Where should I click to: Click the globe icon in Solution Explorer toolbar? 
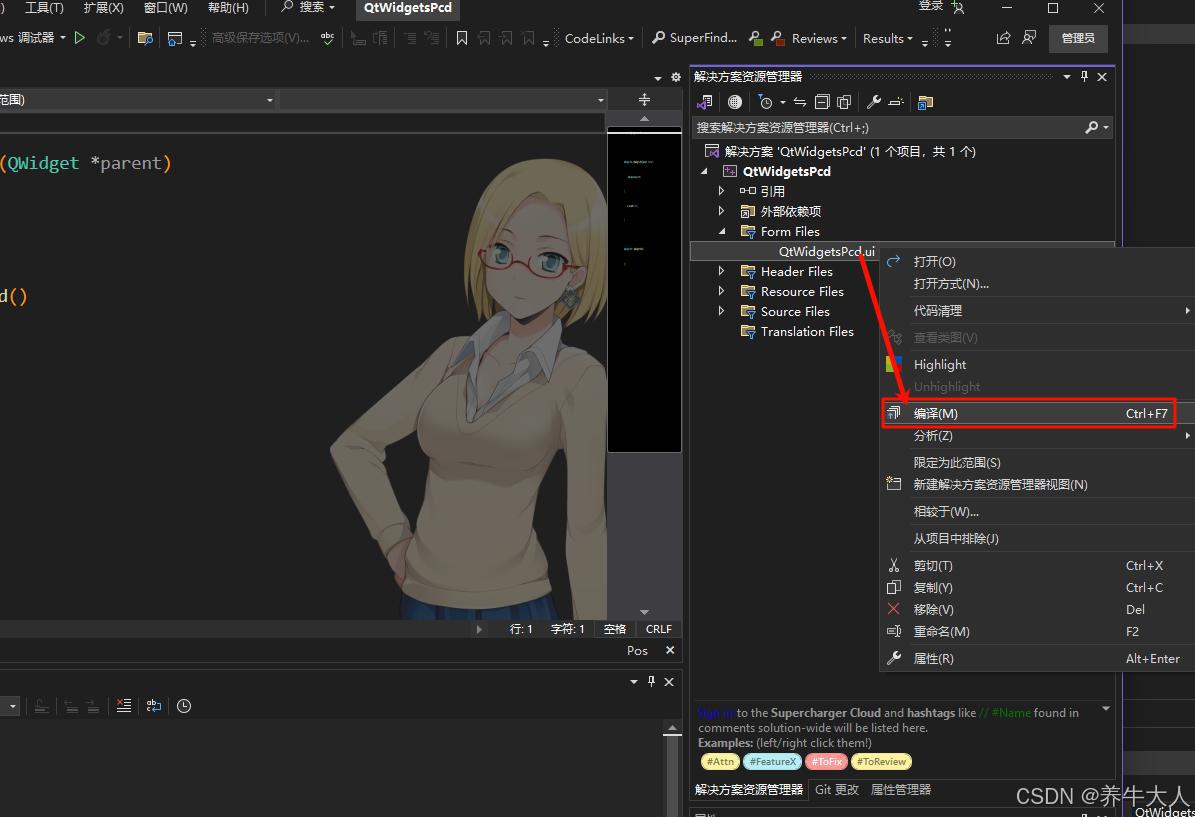735,102
